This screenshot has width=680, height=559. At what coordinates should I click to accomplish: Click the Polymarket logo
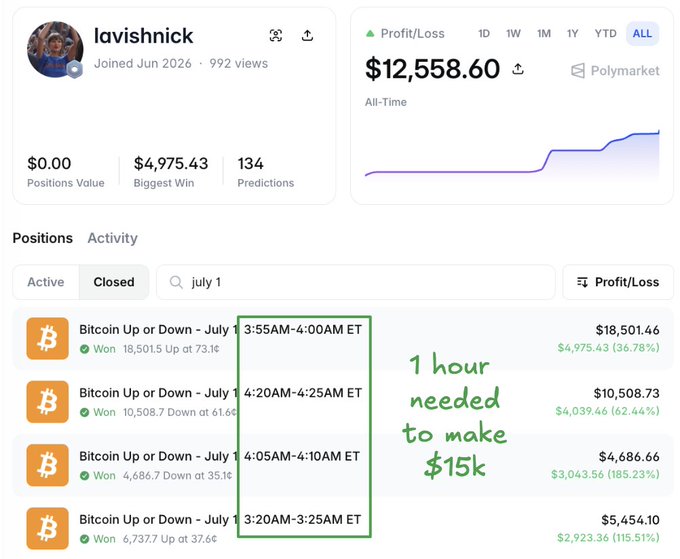click(615, 71)
